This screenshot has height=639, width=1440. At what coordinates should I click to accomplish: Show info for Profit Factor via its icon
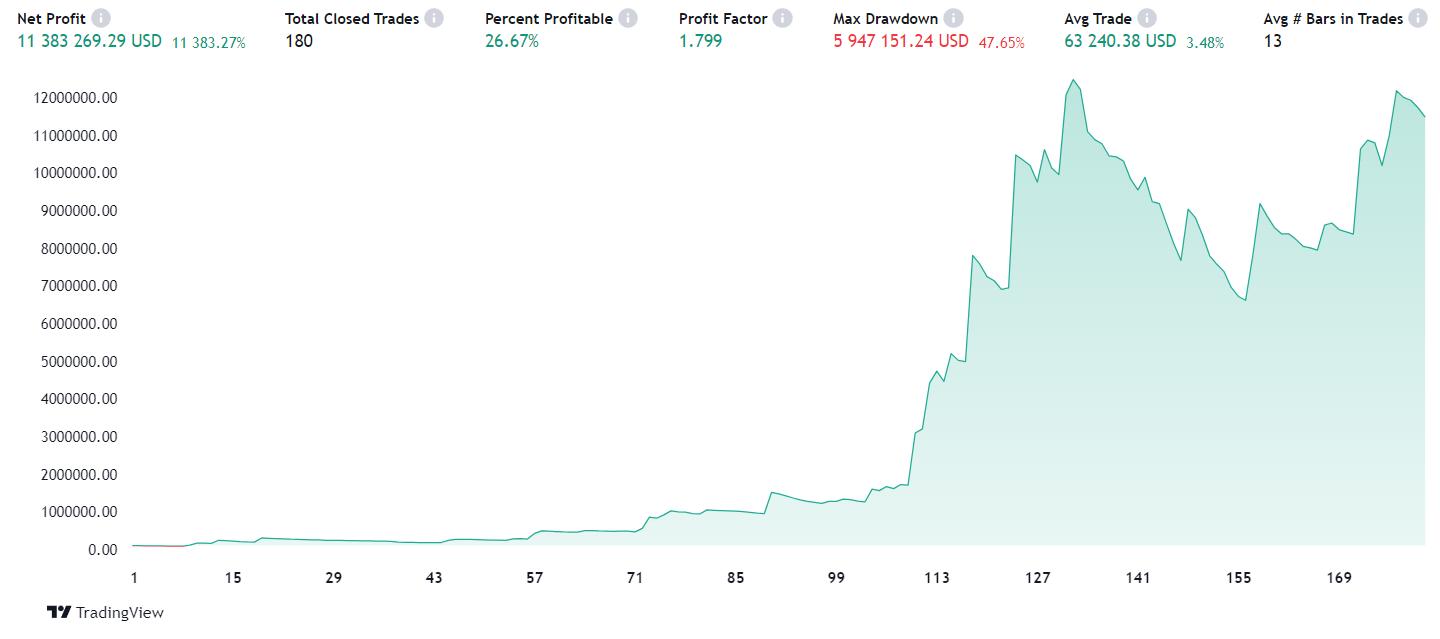point(782,18)
